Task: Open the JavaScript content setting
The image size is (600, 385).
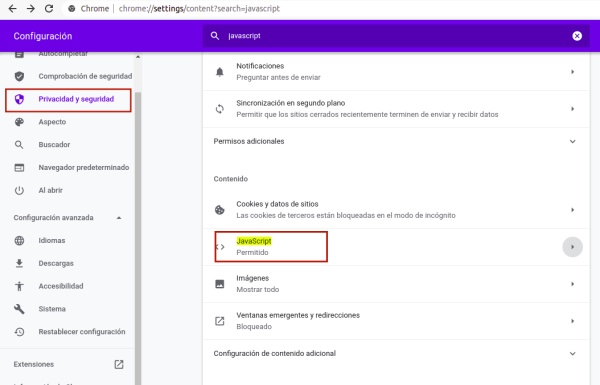Action: [x=396, y=247]
